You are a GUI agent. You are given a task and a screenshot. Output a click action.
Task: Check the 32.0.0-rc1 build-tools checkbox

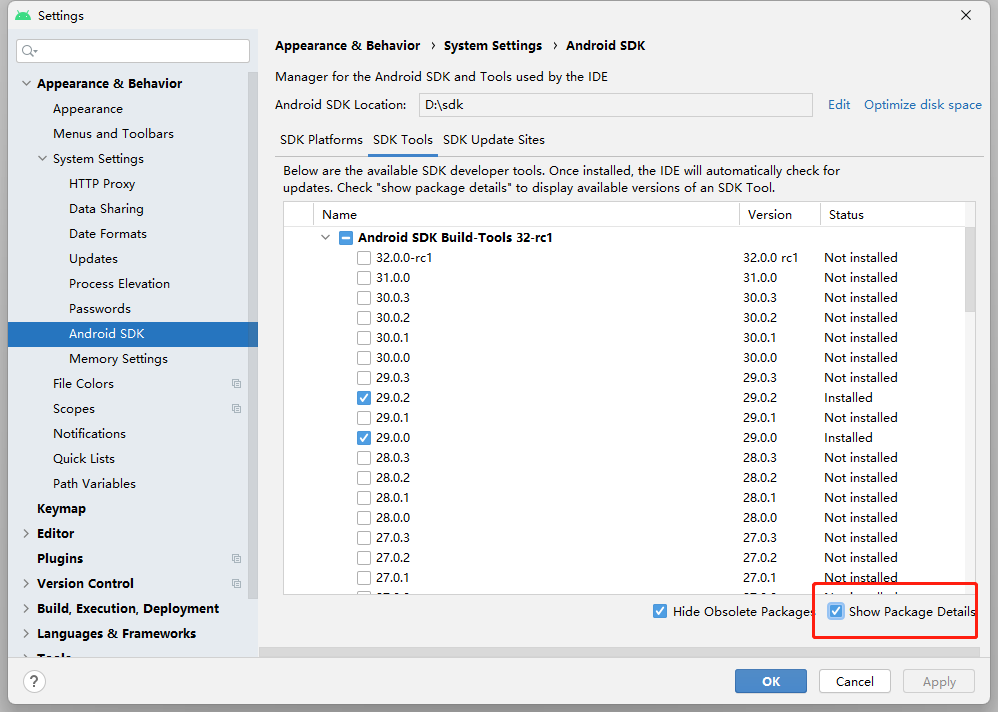point(364,258)
